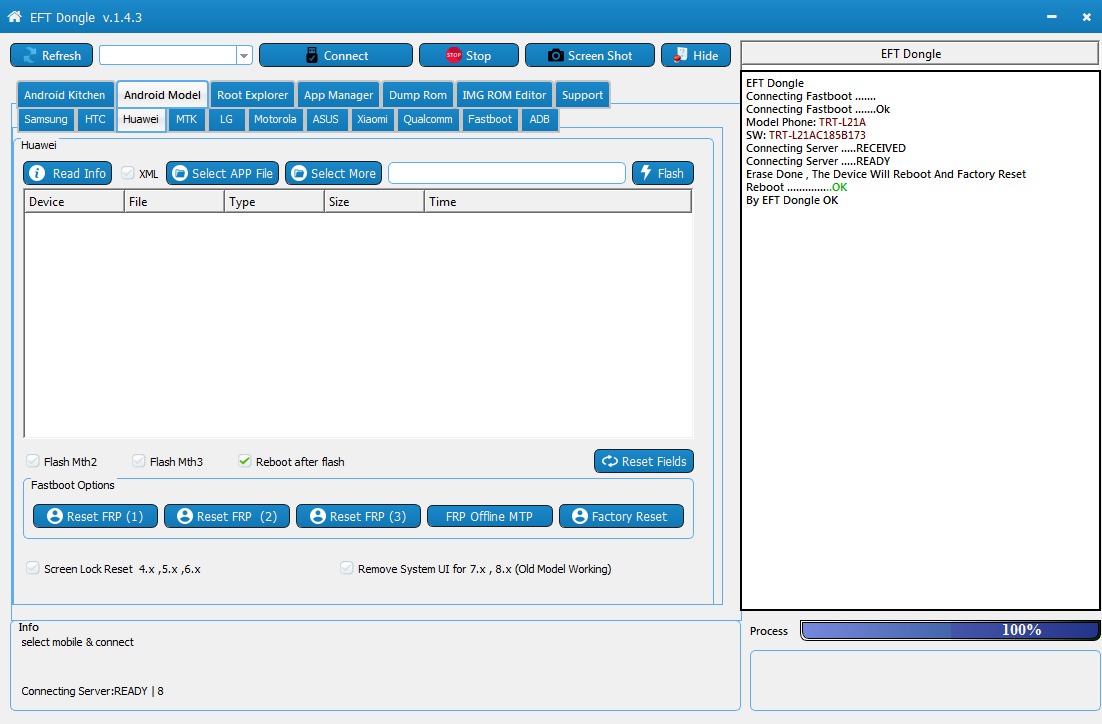Take a Screen Shot with camera button
Viewport: 1102px width, 724px height.
(x=589, y=56)
